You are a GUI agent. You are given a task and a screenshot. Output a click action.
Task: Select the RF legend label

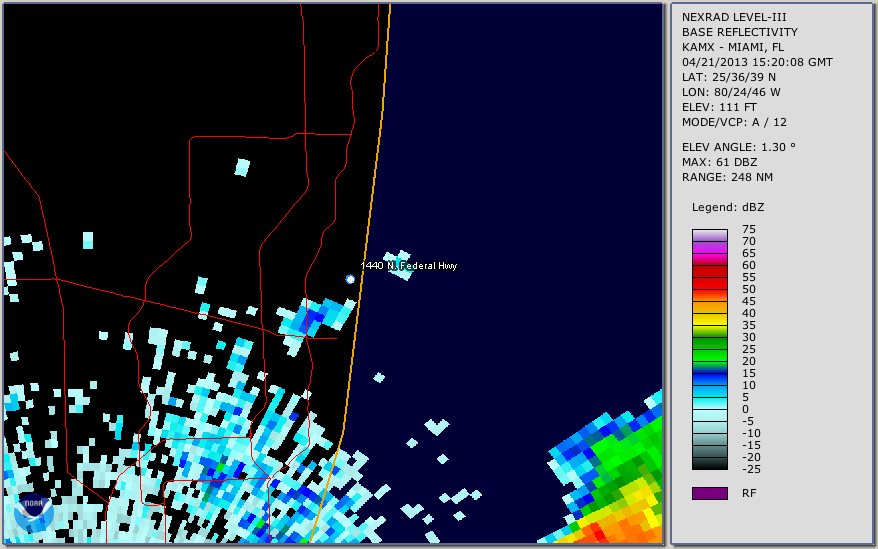[x=749, y=493]
